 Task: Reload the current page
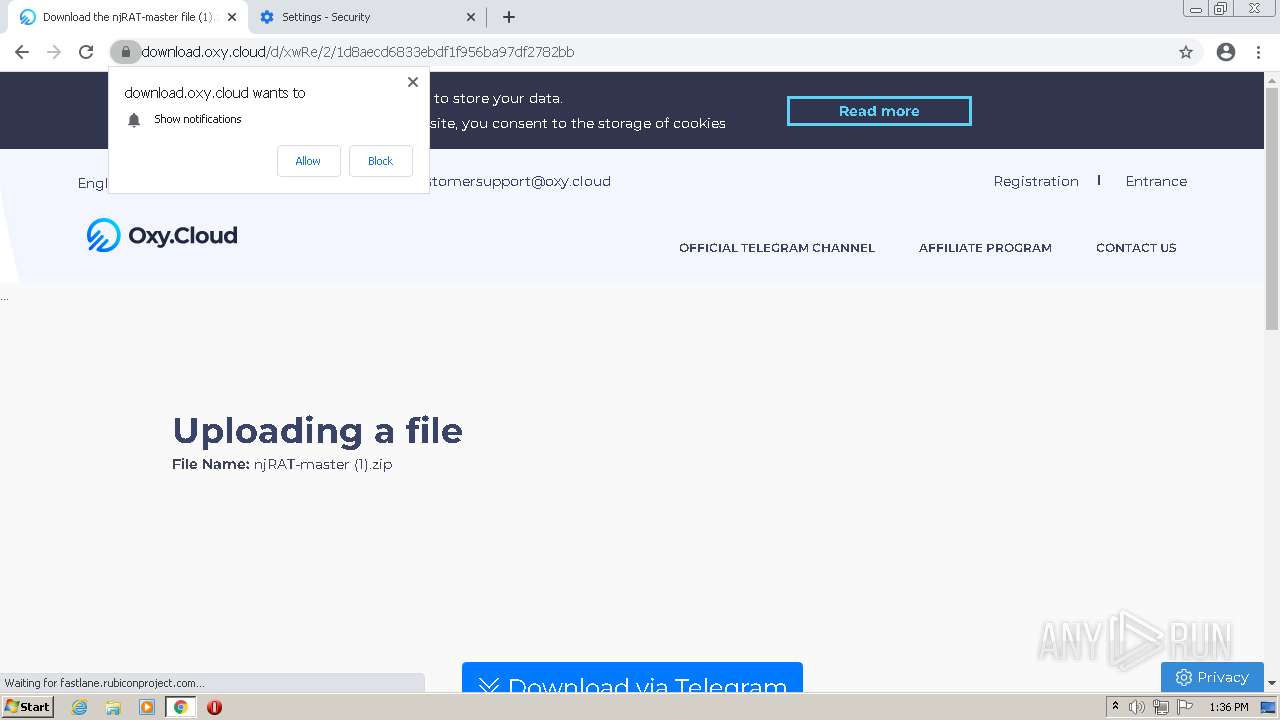click(86, 52)
